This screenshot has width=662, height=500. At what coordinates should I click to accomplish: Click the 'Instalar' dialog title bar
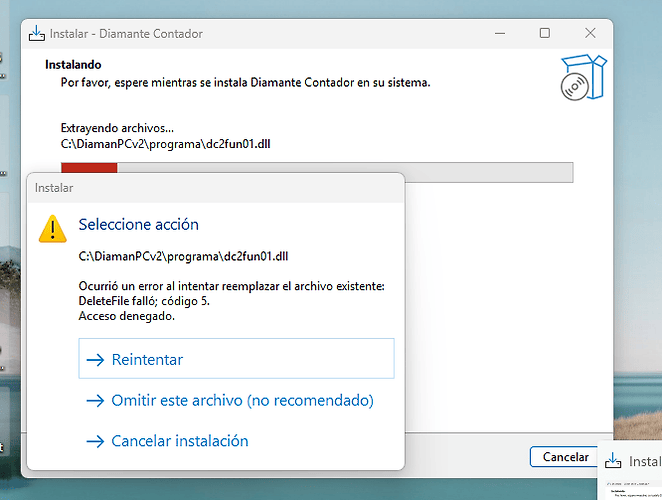[215, 188]
